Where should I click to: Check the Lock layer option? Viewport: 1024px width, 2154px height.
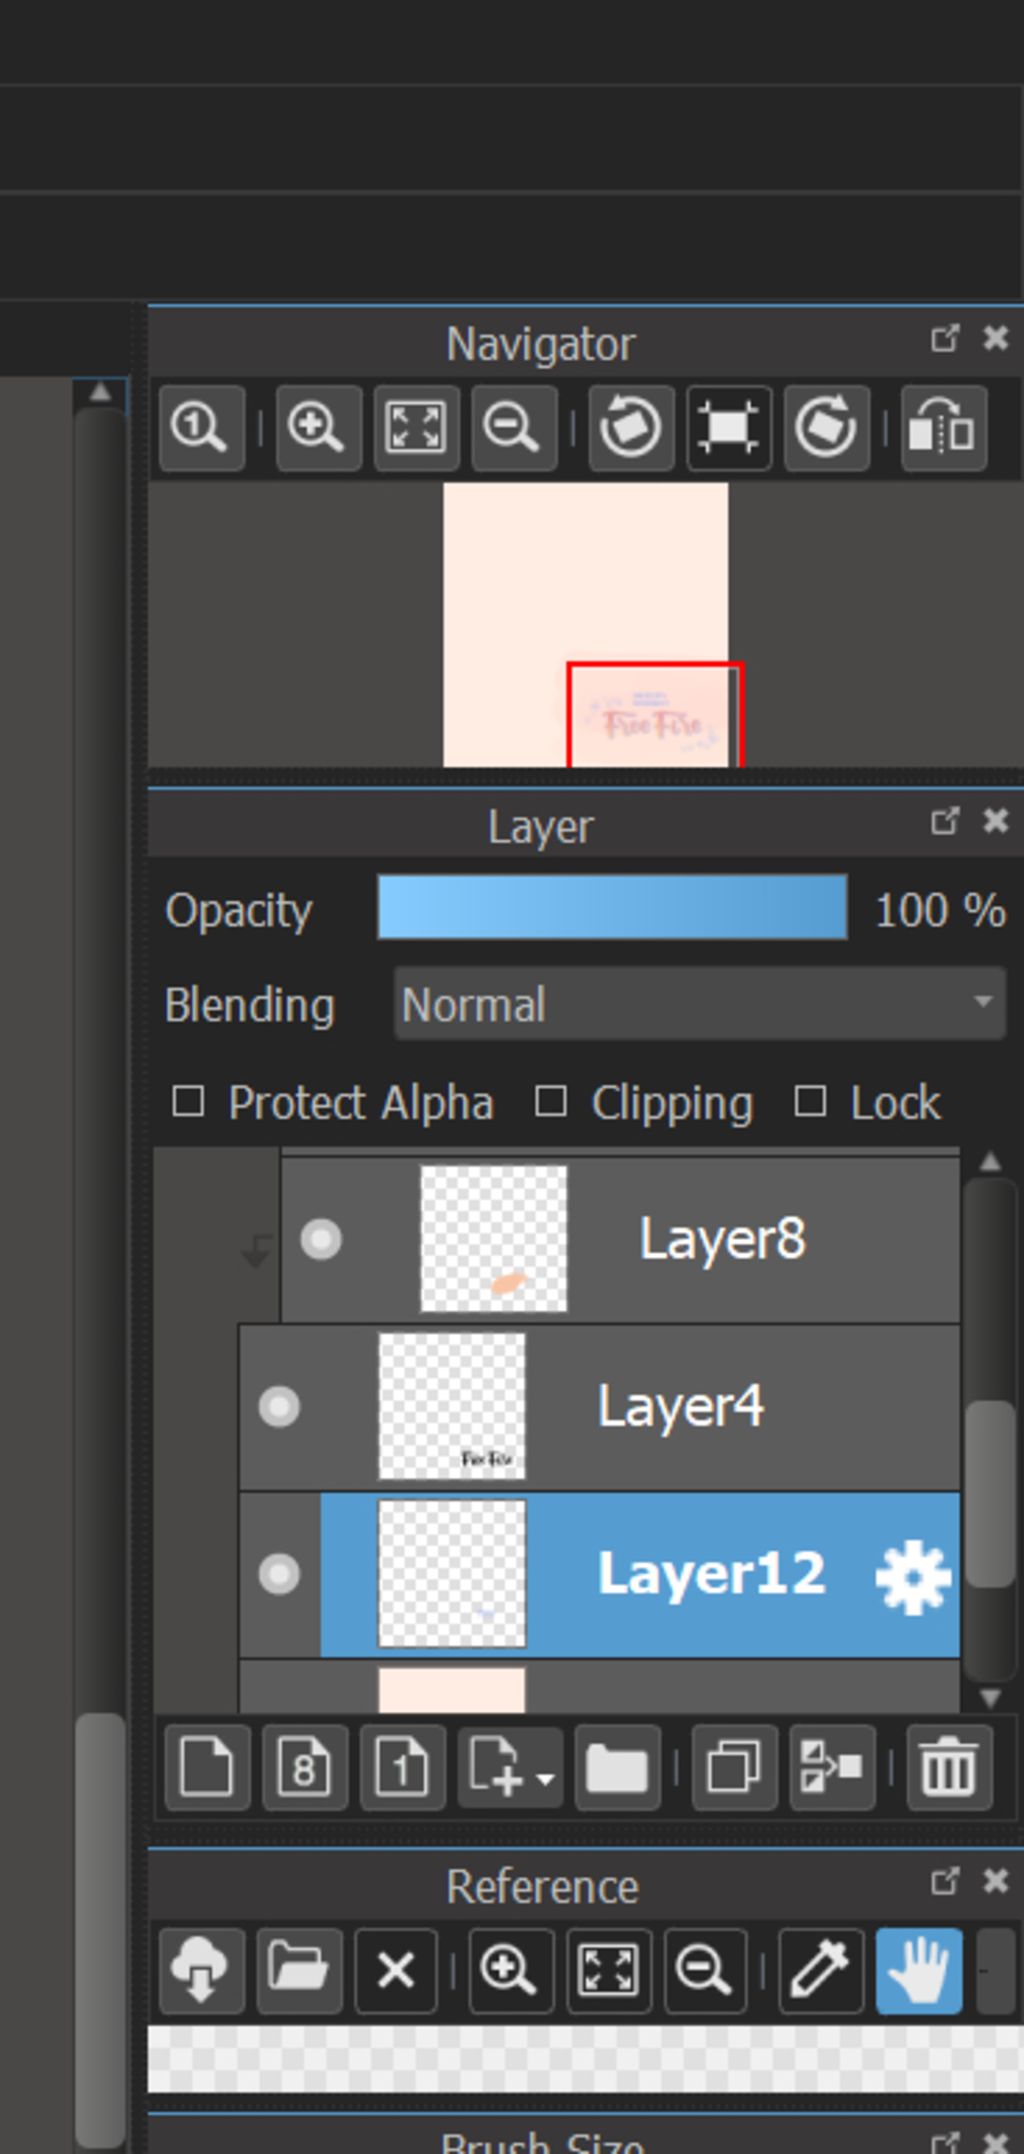pos(810,1102)
